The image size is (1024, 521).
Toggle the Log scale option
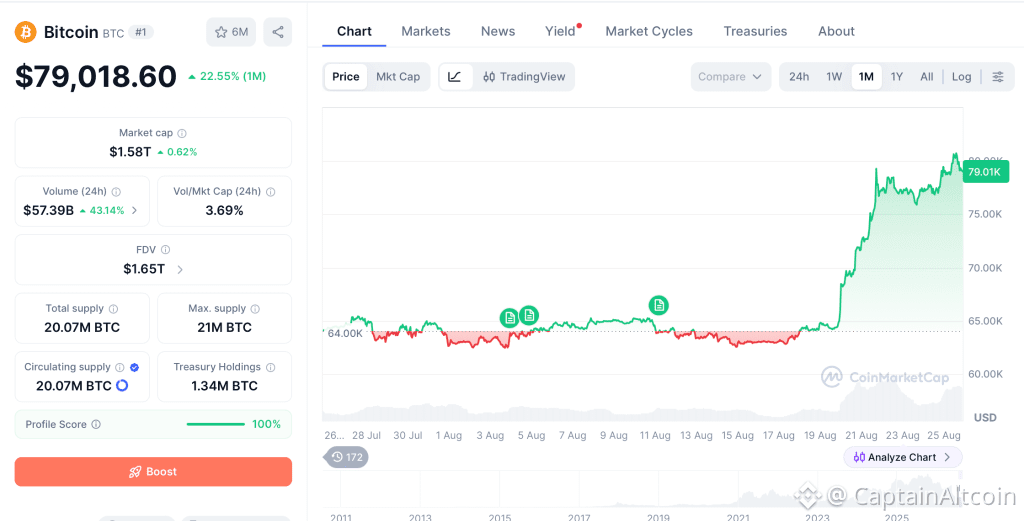pos(961,77)
